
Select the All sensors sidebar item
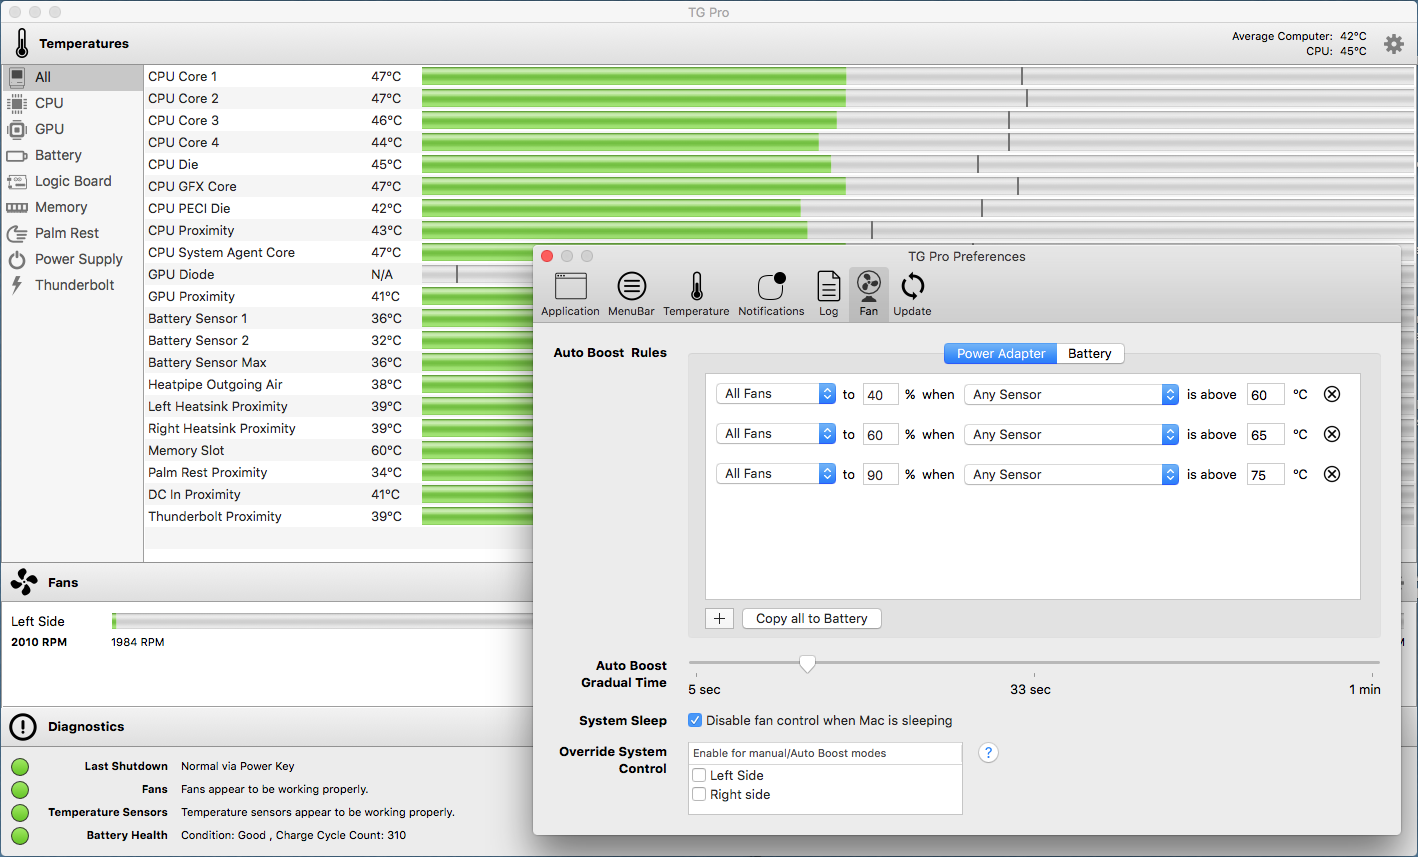tap(72, 77)
